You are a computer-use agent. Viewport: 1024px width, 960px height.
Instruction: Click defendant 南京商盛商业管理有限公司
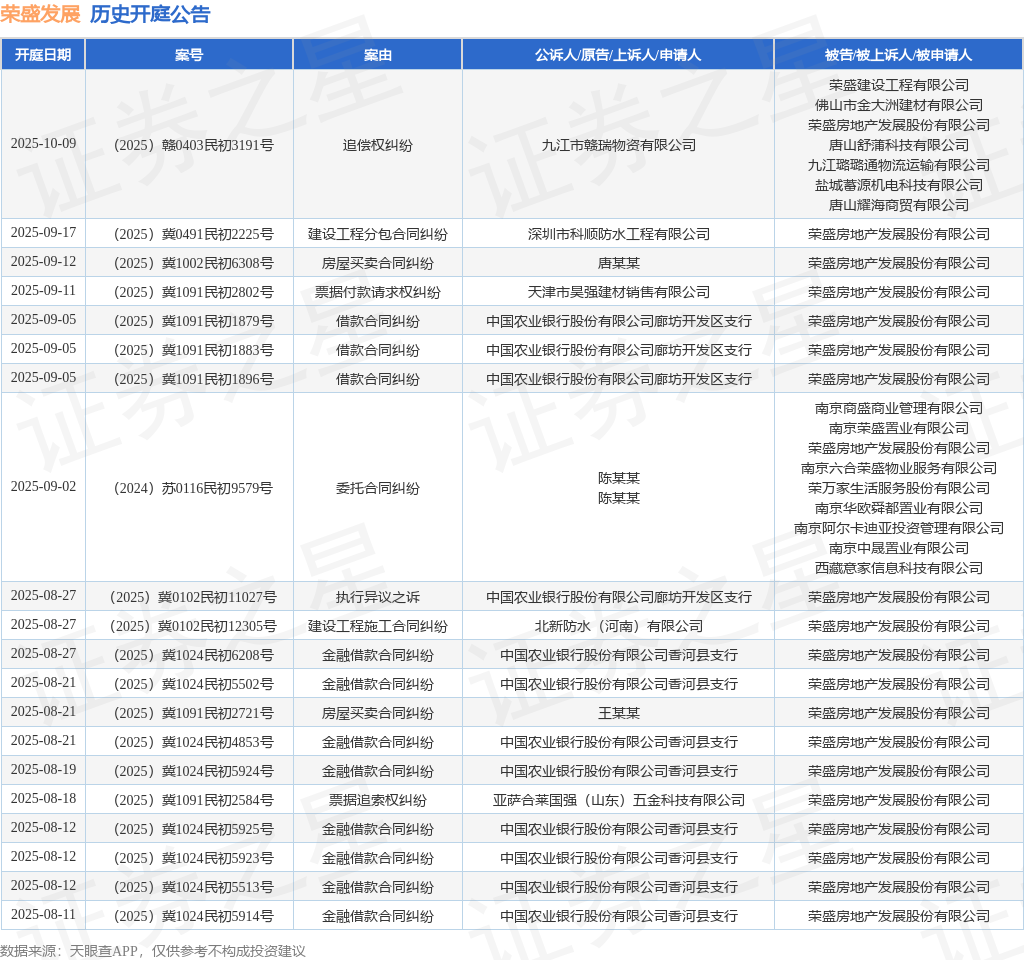pos(899,408)
